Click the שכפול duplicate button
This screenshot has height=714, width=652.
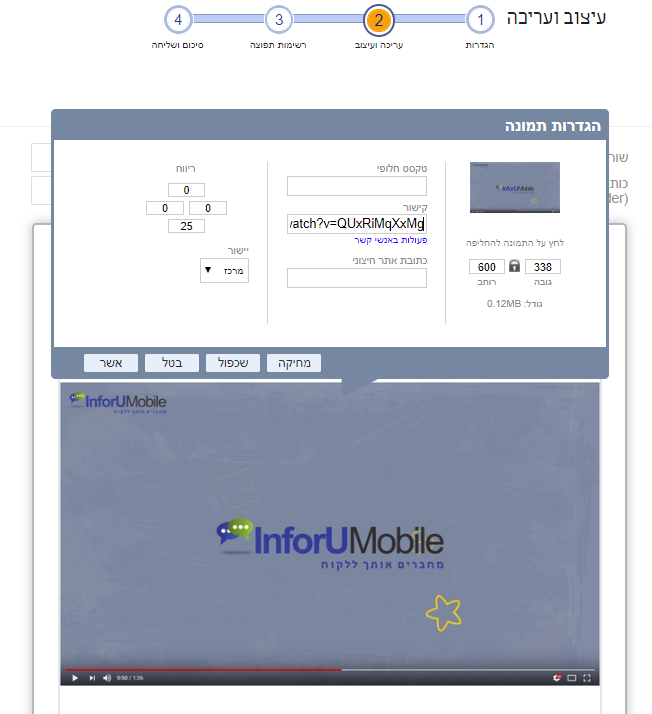click(233, 363)
